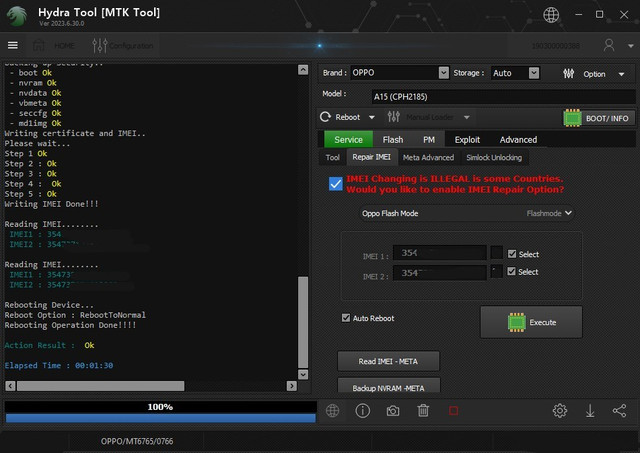Go to HOME tab
This screenshot has width=640, height=453.
coord(54,45)
